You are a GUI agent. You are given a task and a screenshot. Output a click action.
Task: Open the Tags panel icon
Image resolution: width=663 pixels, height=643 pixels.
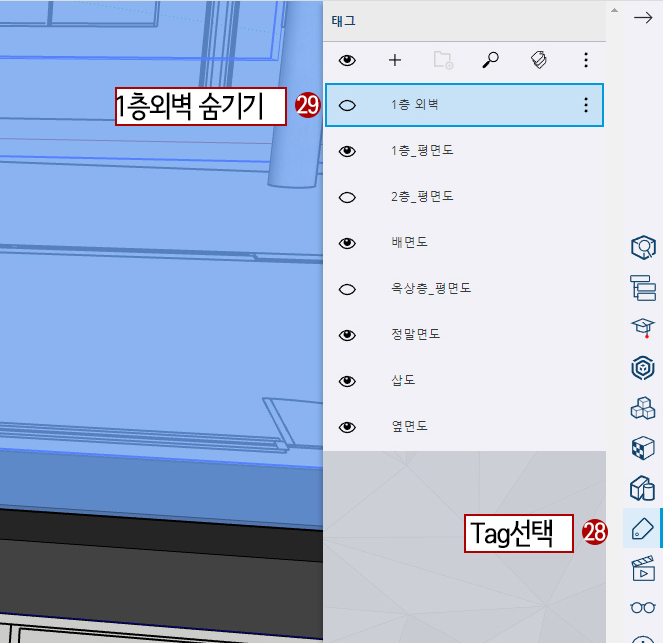pyautogui.click(x=642, y=528)
